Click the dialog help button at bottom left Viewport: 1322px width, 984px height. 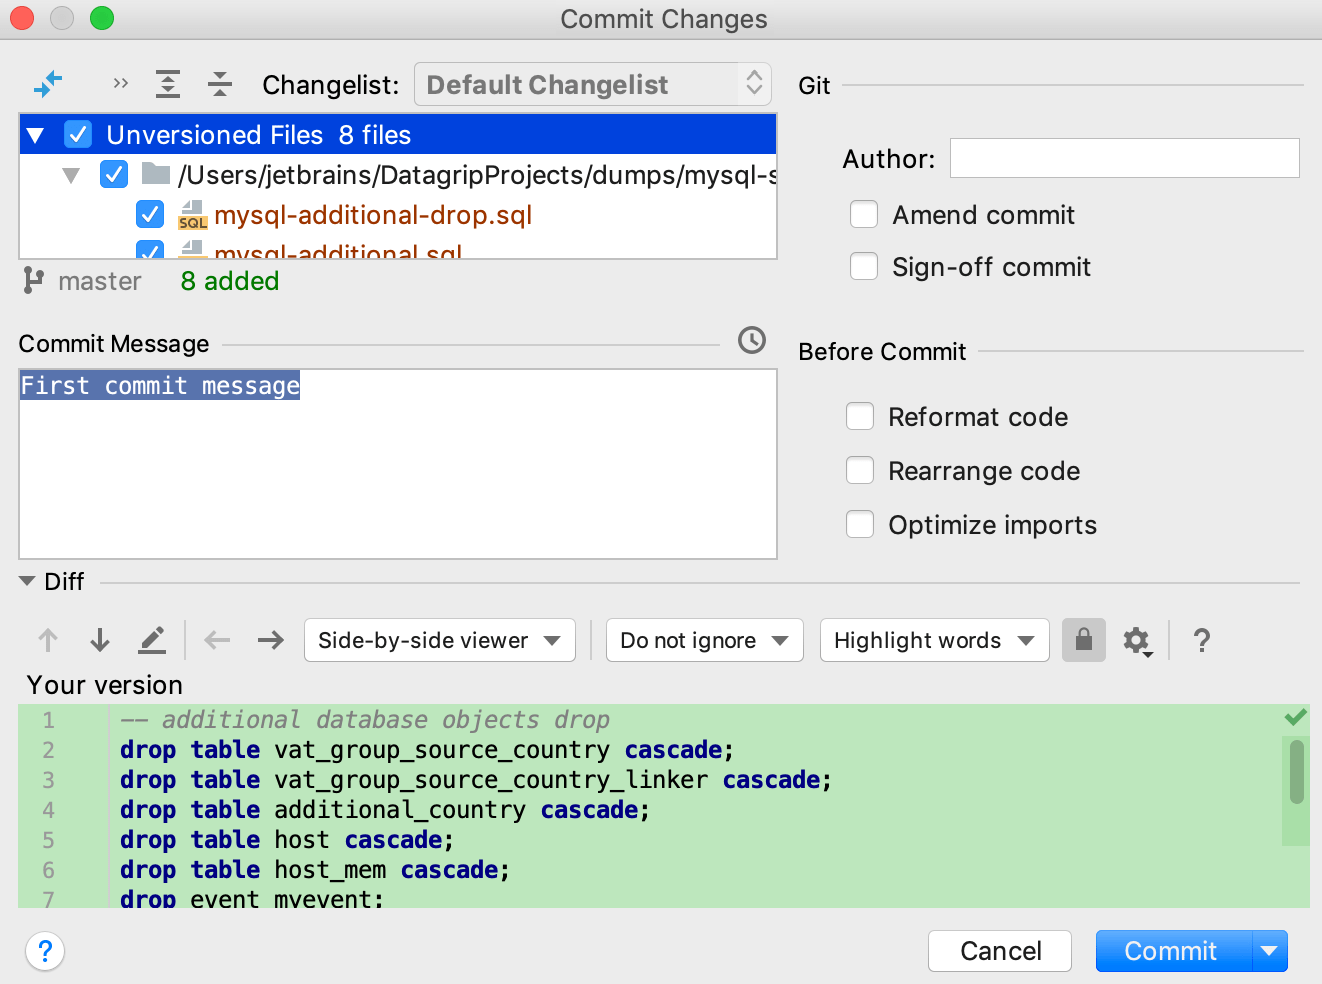coord(45,951)
